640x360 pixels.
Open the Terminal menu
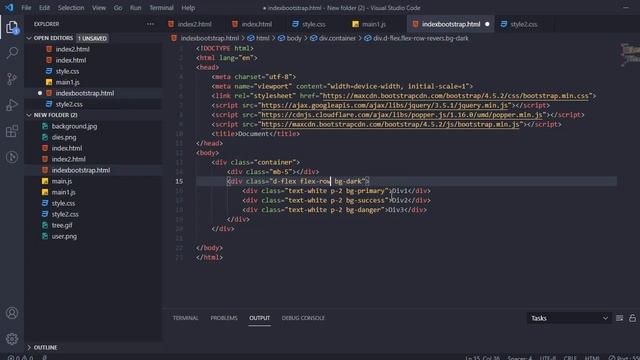pos(161,8)
